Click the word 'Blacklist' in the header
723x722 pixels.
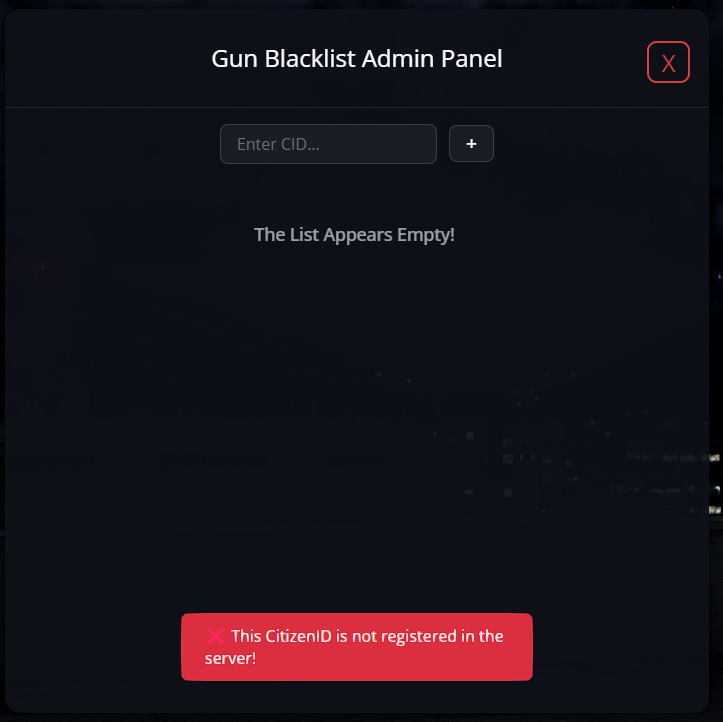310,59
